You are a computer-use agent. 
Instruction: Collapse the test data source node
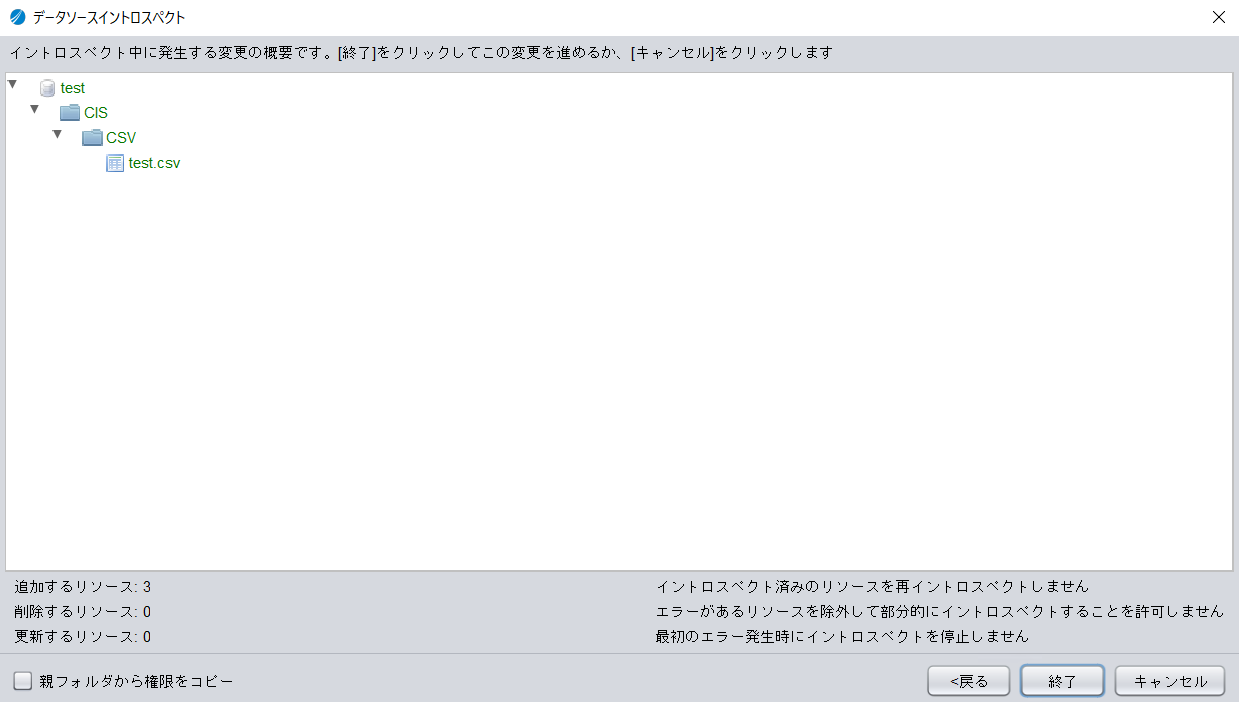(x=12, y=84)
